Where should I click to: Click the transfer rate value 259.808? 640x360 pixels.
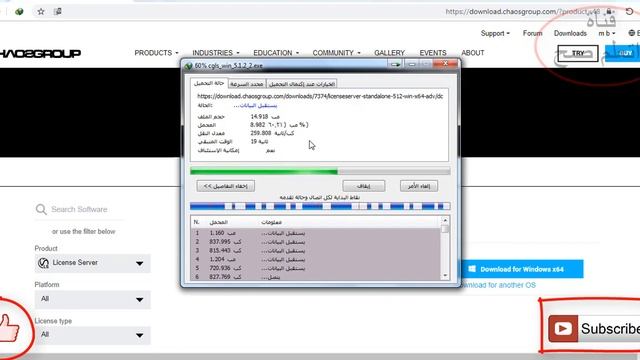261,133
